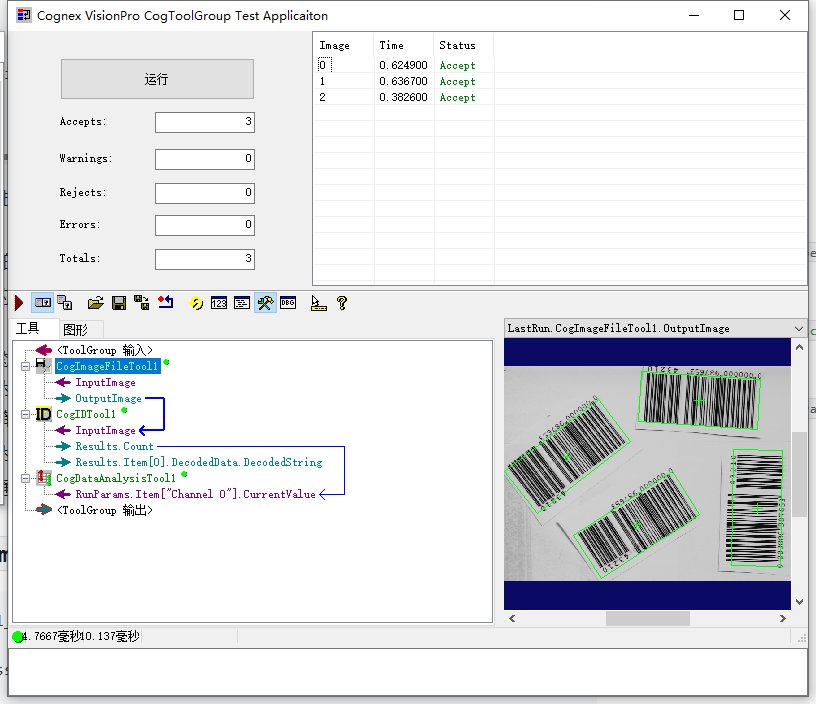Click the Warnings count field
The image size is (816, 704).
click(x=205, y=159)
